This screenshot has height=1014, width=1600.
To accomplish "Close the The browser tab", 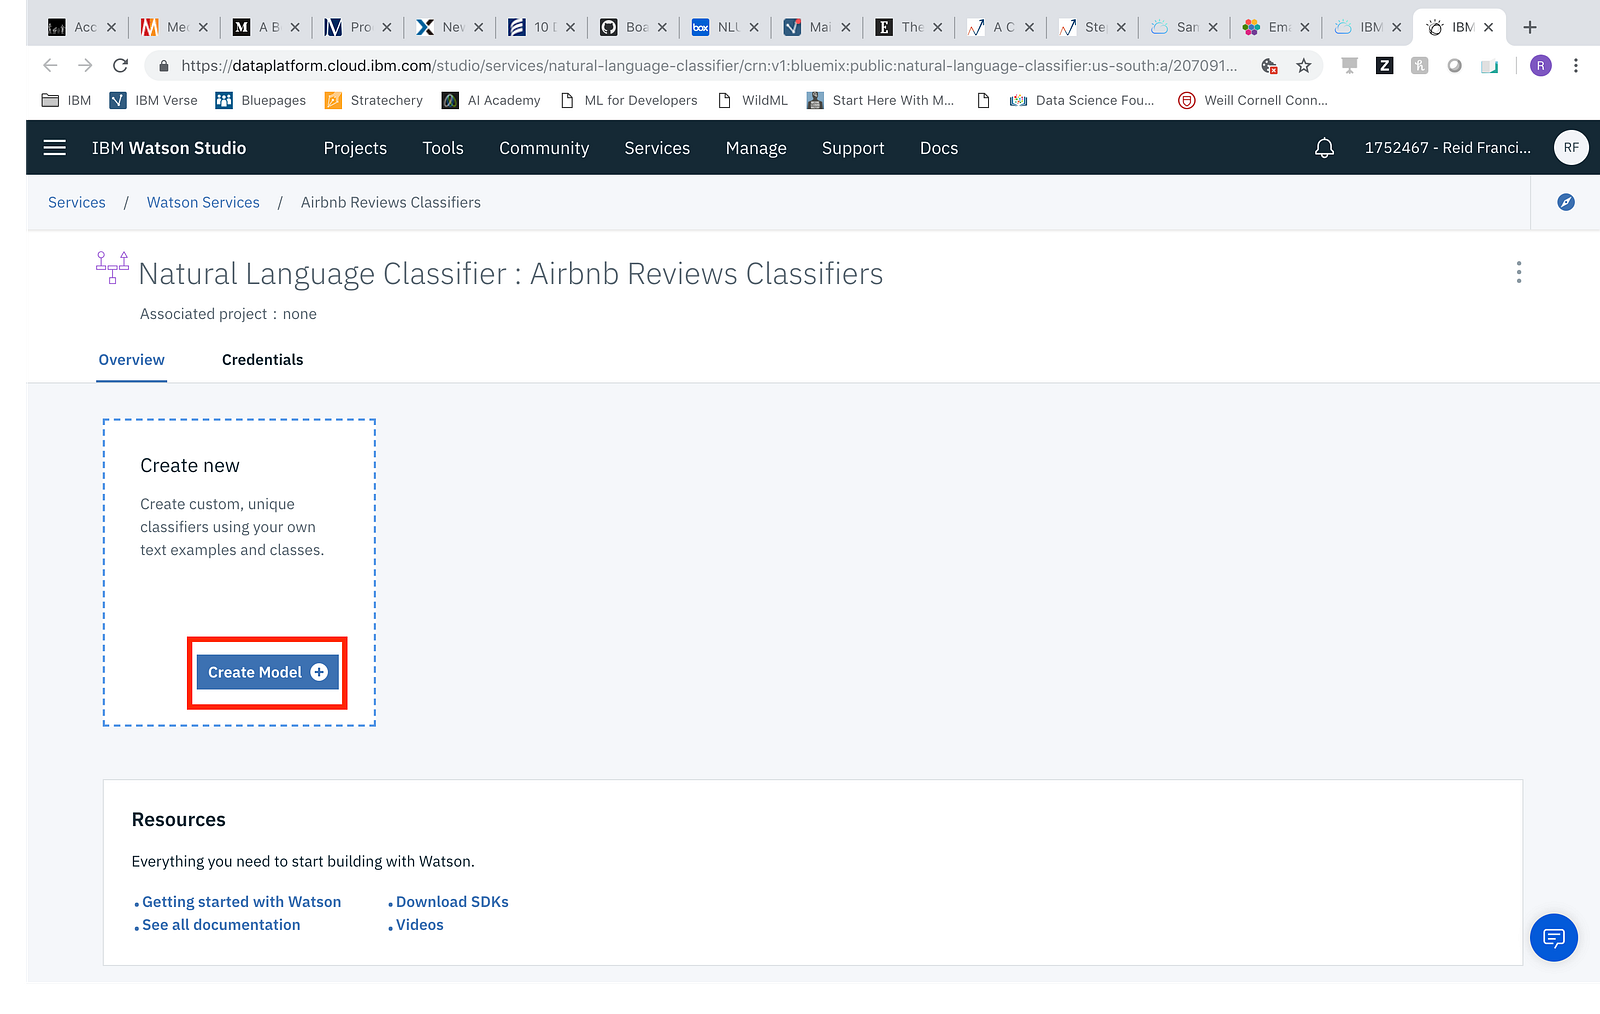I will (x=937, y=27).
